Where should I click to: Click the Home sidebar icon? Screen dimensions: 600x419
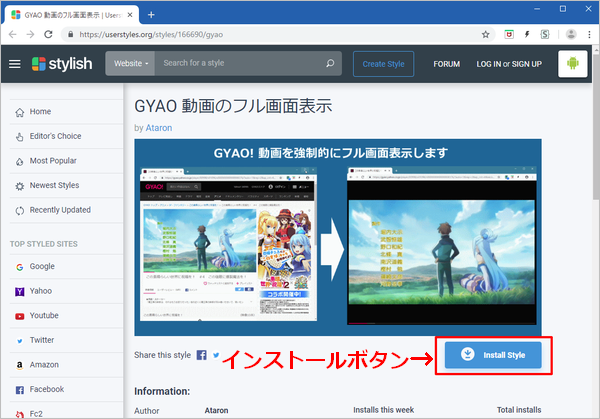[x=20, y=112]
